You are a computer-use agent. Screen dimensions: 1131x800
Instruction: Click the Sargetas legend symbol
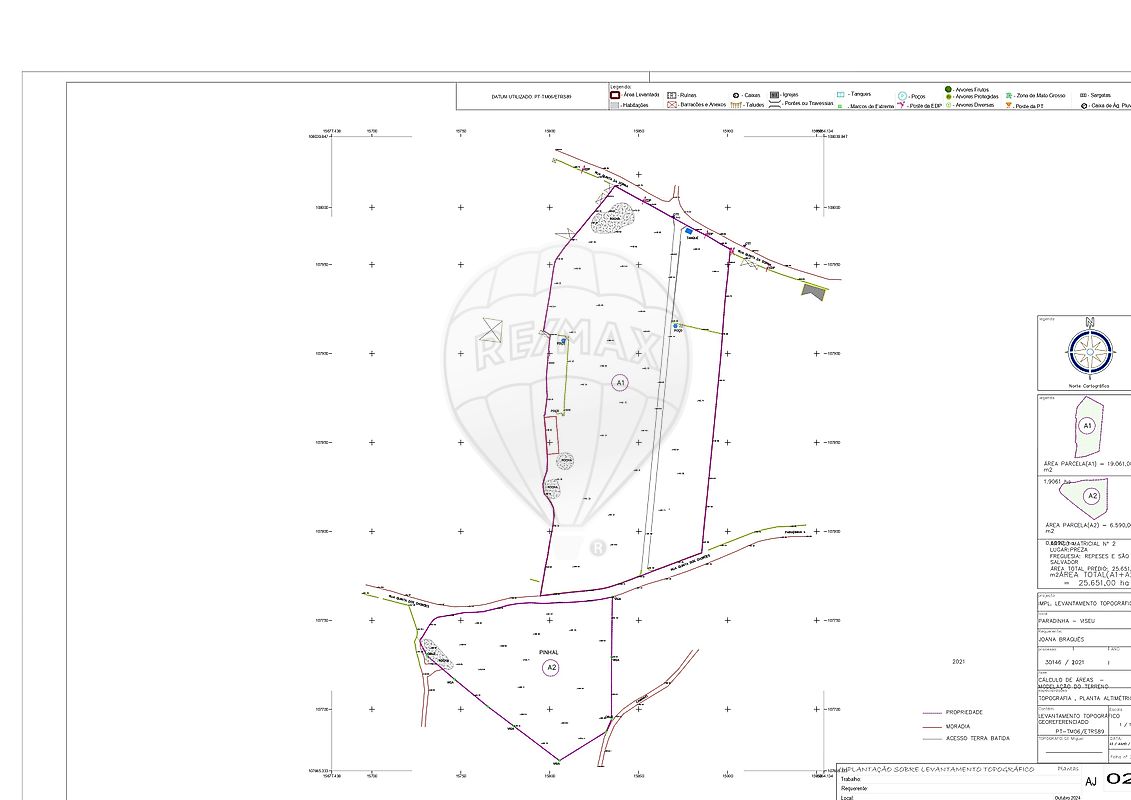pos(1083,95)
